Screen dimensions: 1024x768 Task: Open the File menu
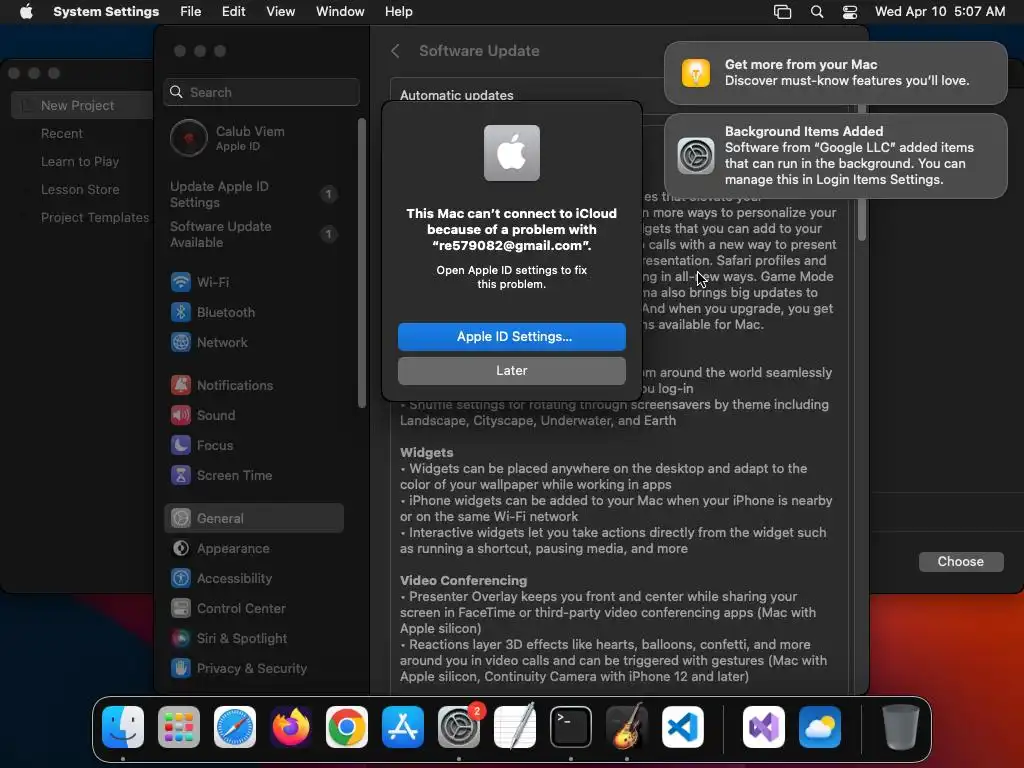click(191, 12)
